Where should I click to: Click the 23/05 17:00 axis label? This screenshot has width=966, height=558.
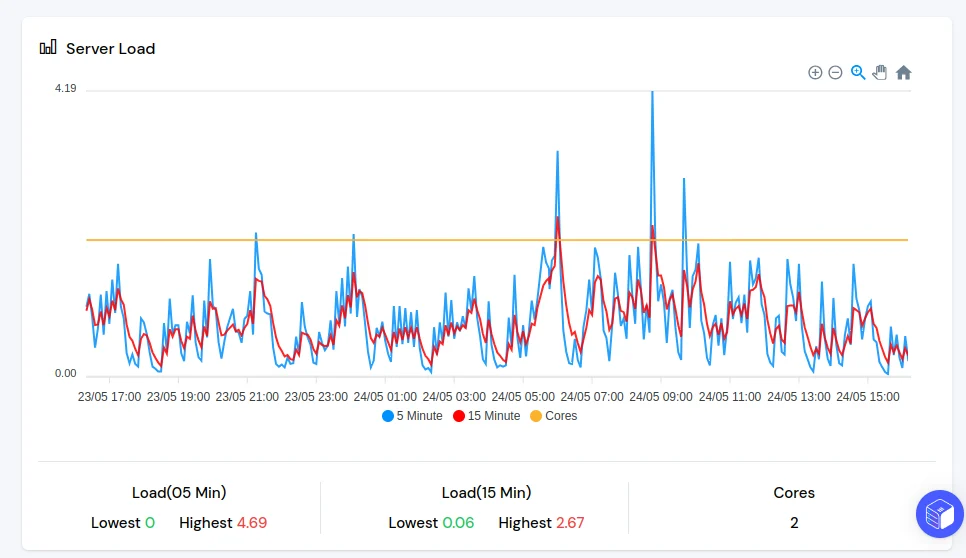[109, 397]
